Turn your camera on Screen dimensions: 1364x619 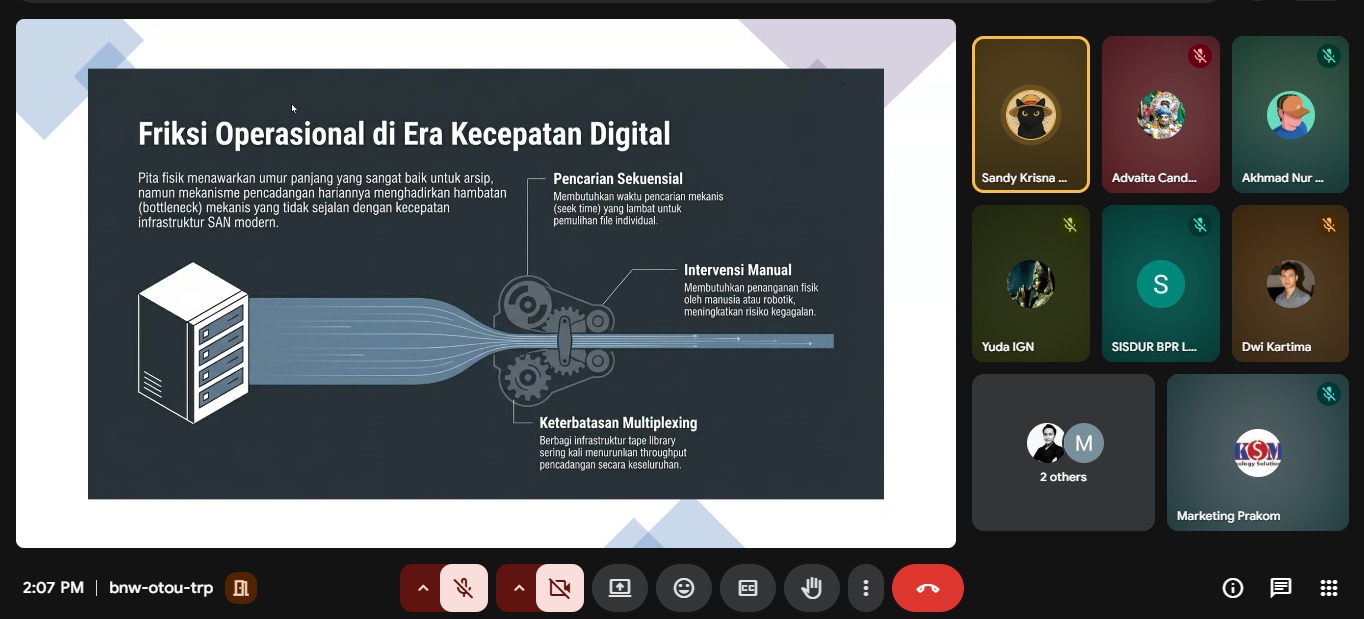pos(559,588)
